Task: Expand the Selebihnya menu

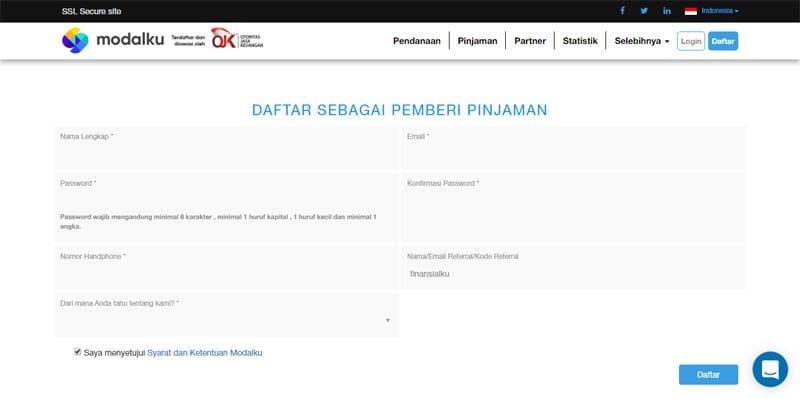Action: (642, 41)
